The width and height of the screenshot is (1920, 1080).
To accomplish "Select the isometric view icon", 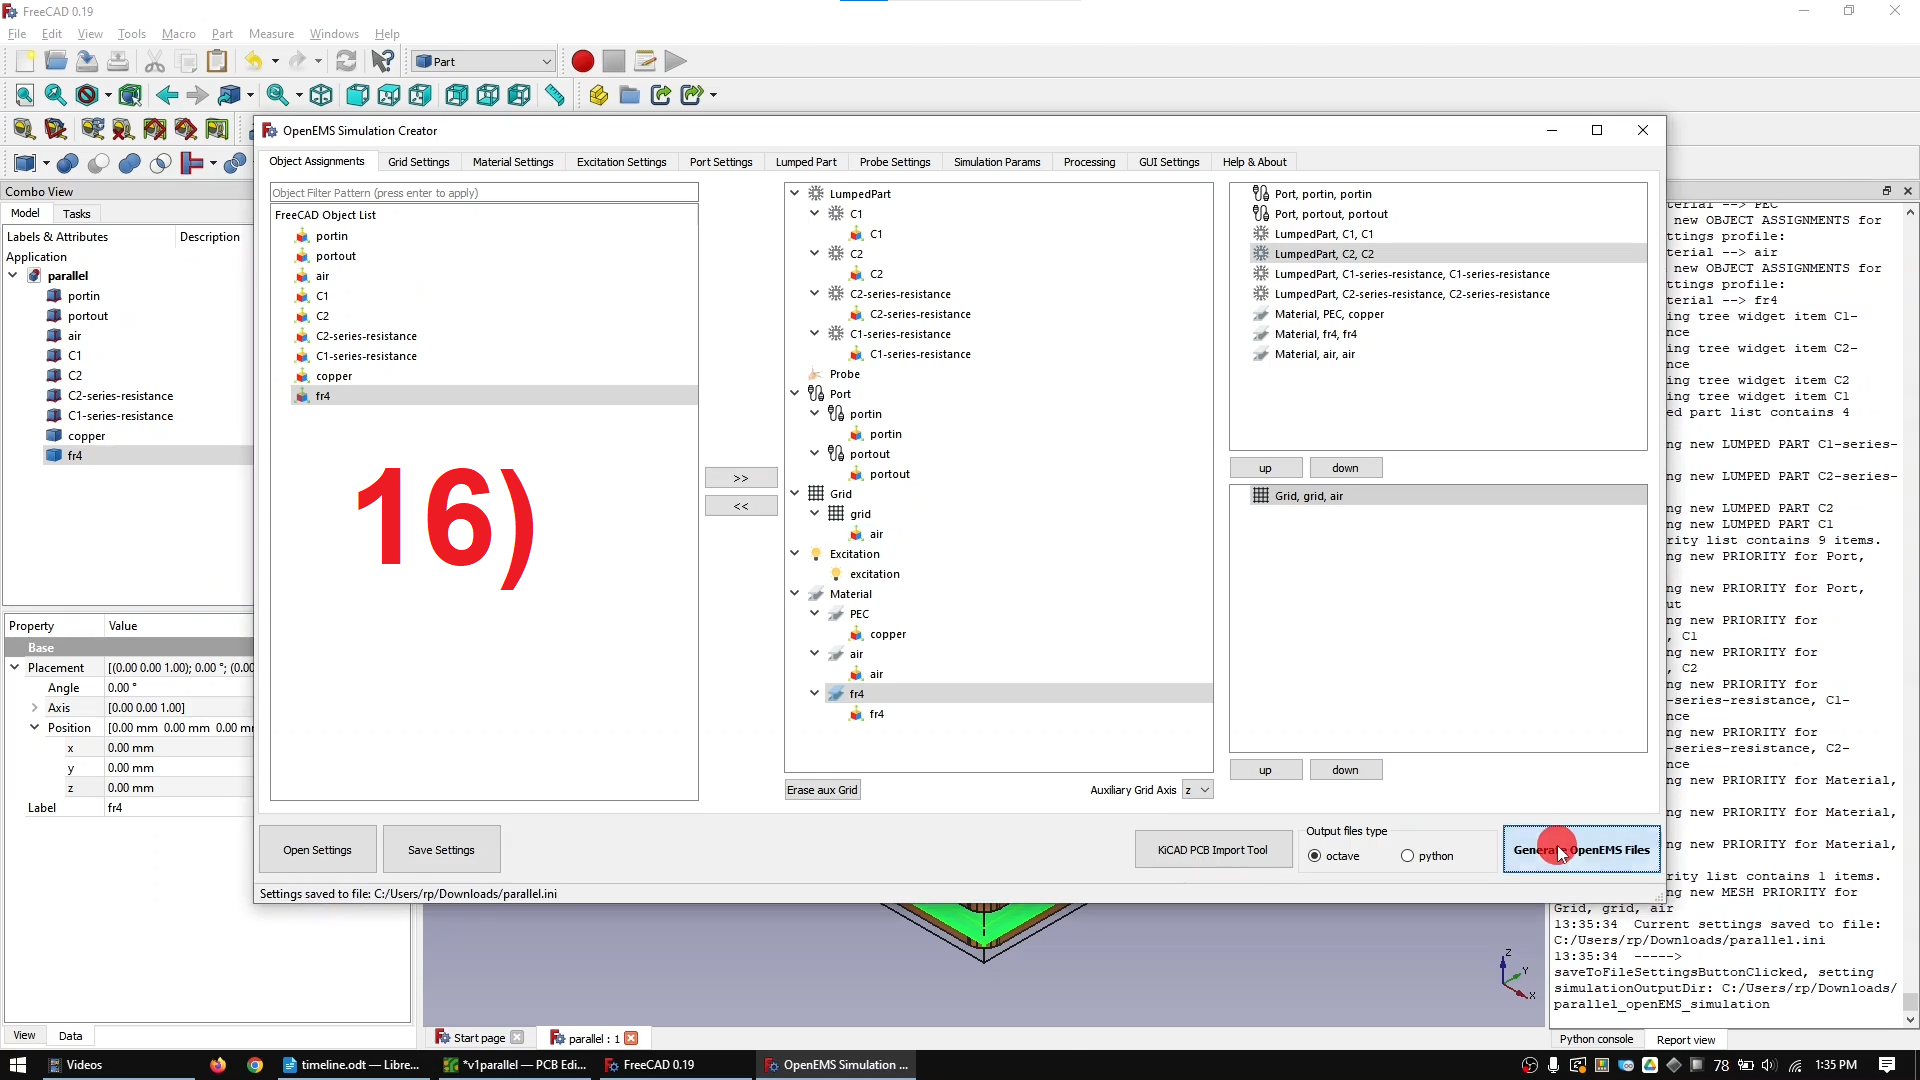I will coord(321,95).
